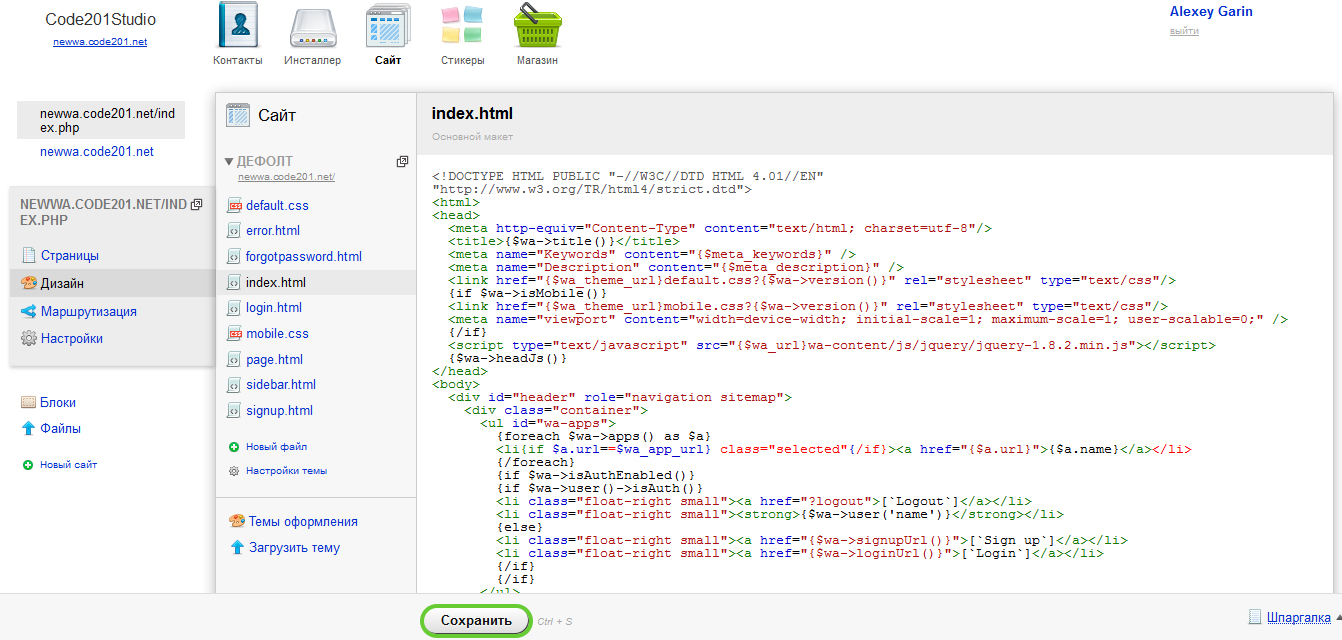Open the Шпаргалка cheat sheet link
This screenshot has height=640, width=1342.
coord(1298,617)
